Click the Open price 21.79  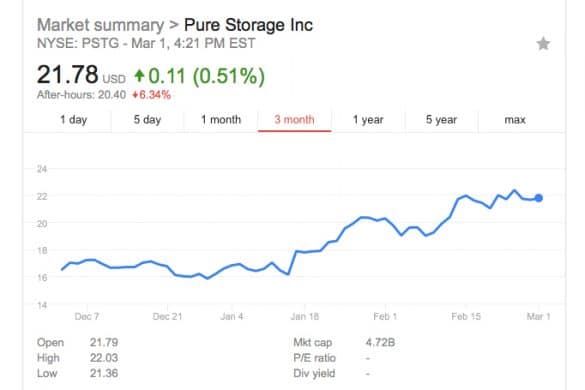click(104, 342)
